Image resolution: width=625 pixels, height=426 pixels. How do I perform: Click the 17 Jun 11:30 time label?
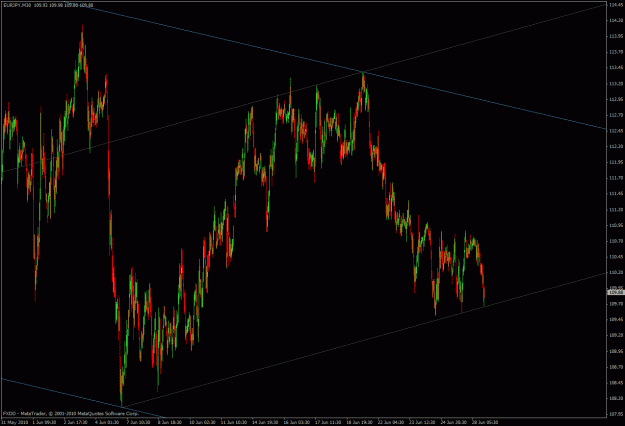pyautogui.click(x=328, y=422)
